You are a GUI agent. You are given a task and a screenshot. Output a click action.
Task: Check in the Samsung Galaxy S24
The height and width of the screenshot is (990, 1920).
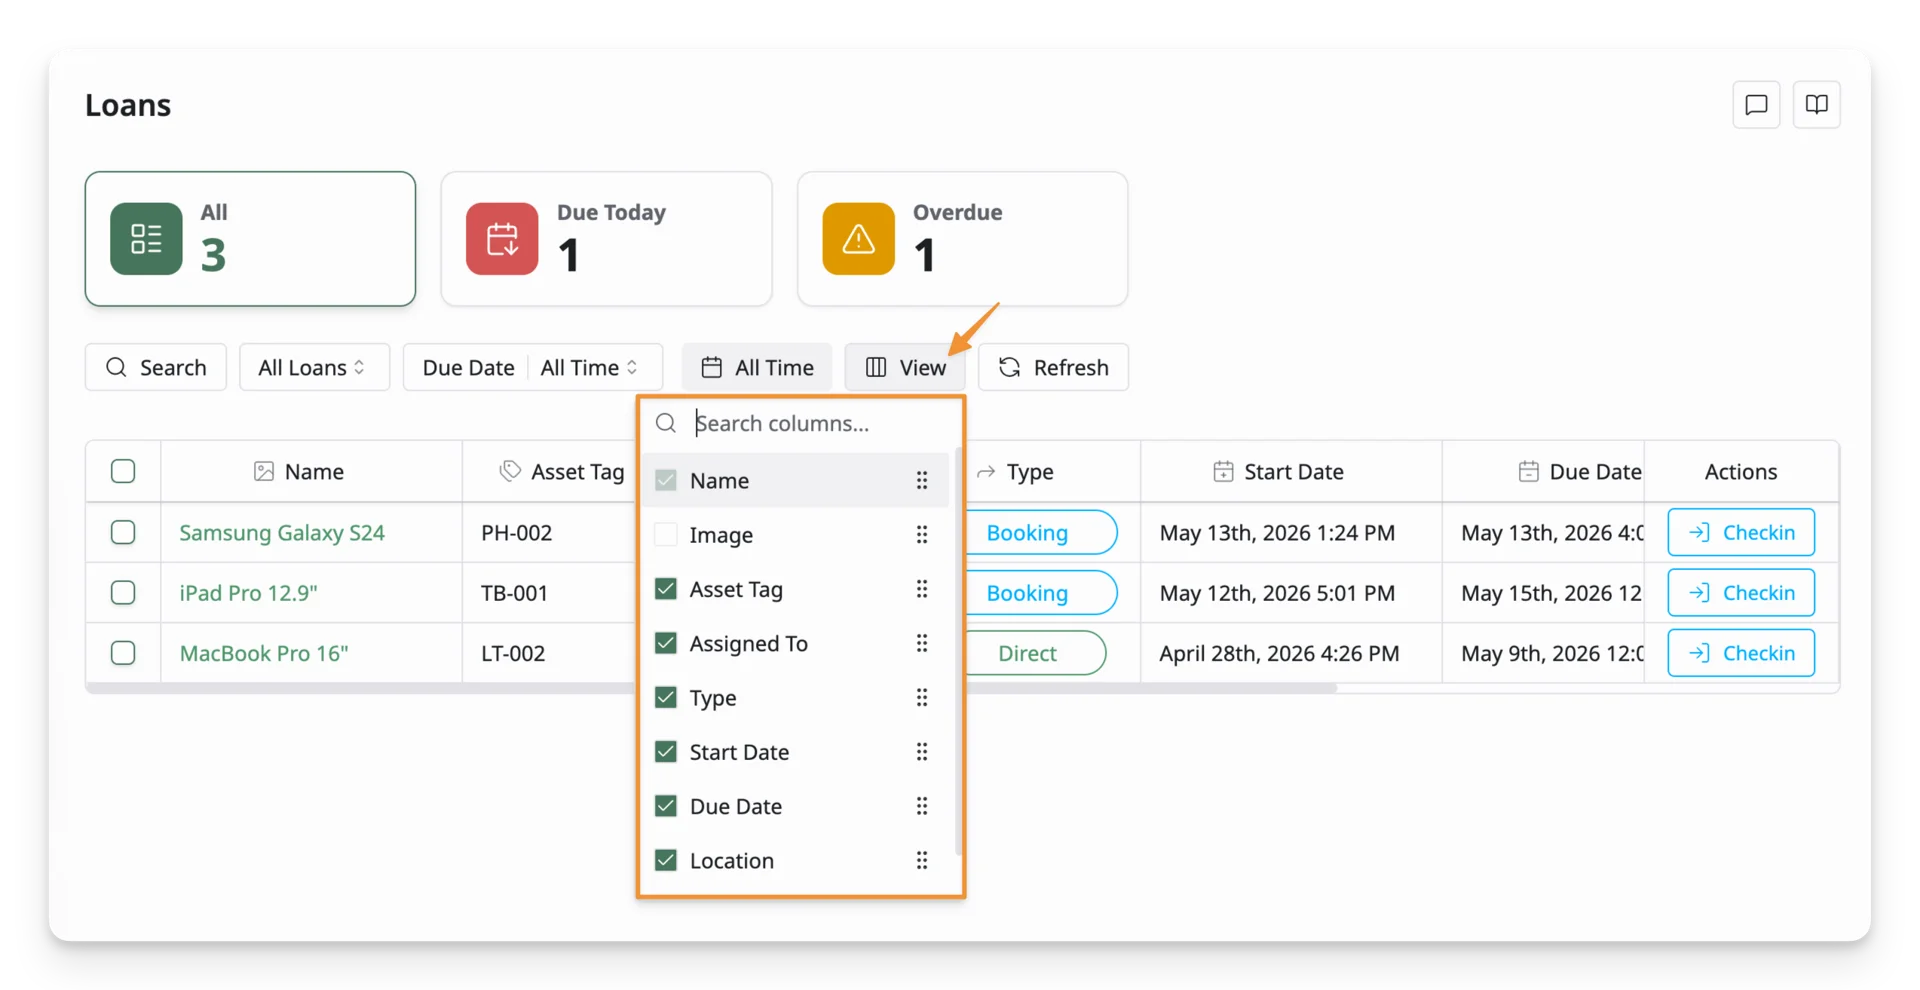pyautogui.click(x=1741, y=532)
